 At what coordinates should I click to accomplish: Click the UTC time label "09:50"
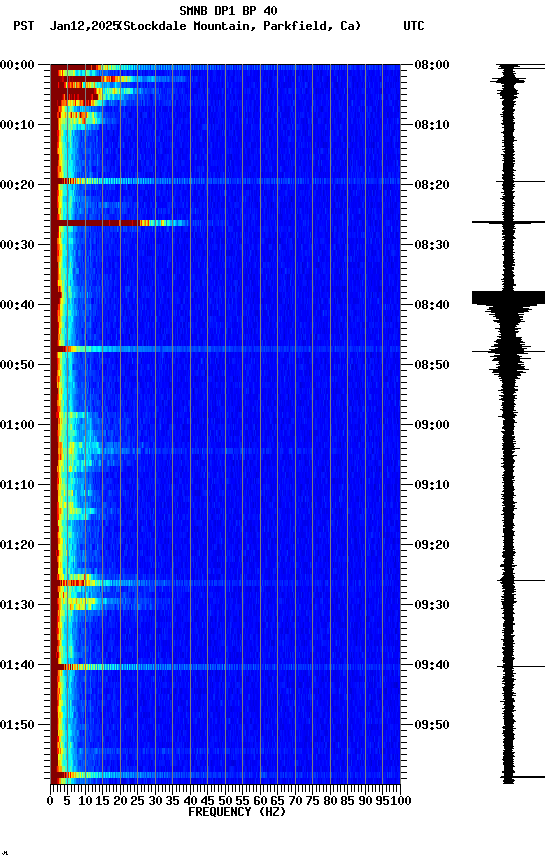click(x=432, y=725)
